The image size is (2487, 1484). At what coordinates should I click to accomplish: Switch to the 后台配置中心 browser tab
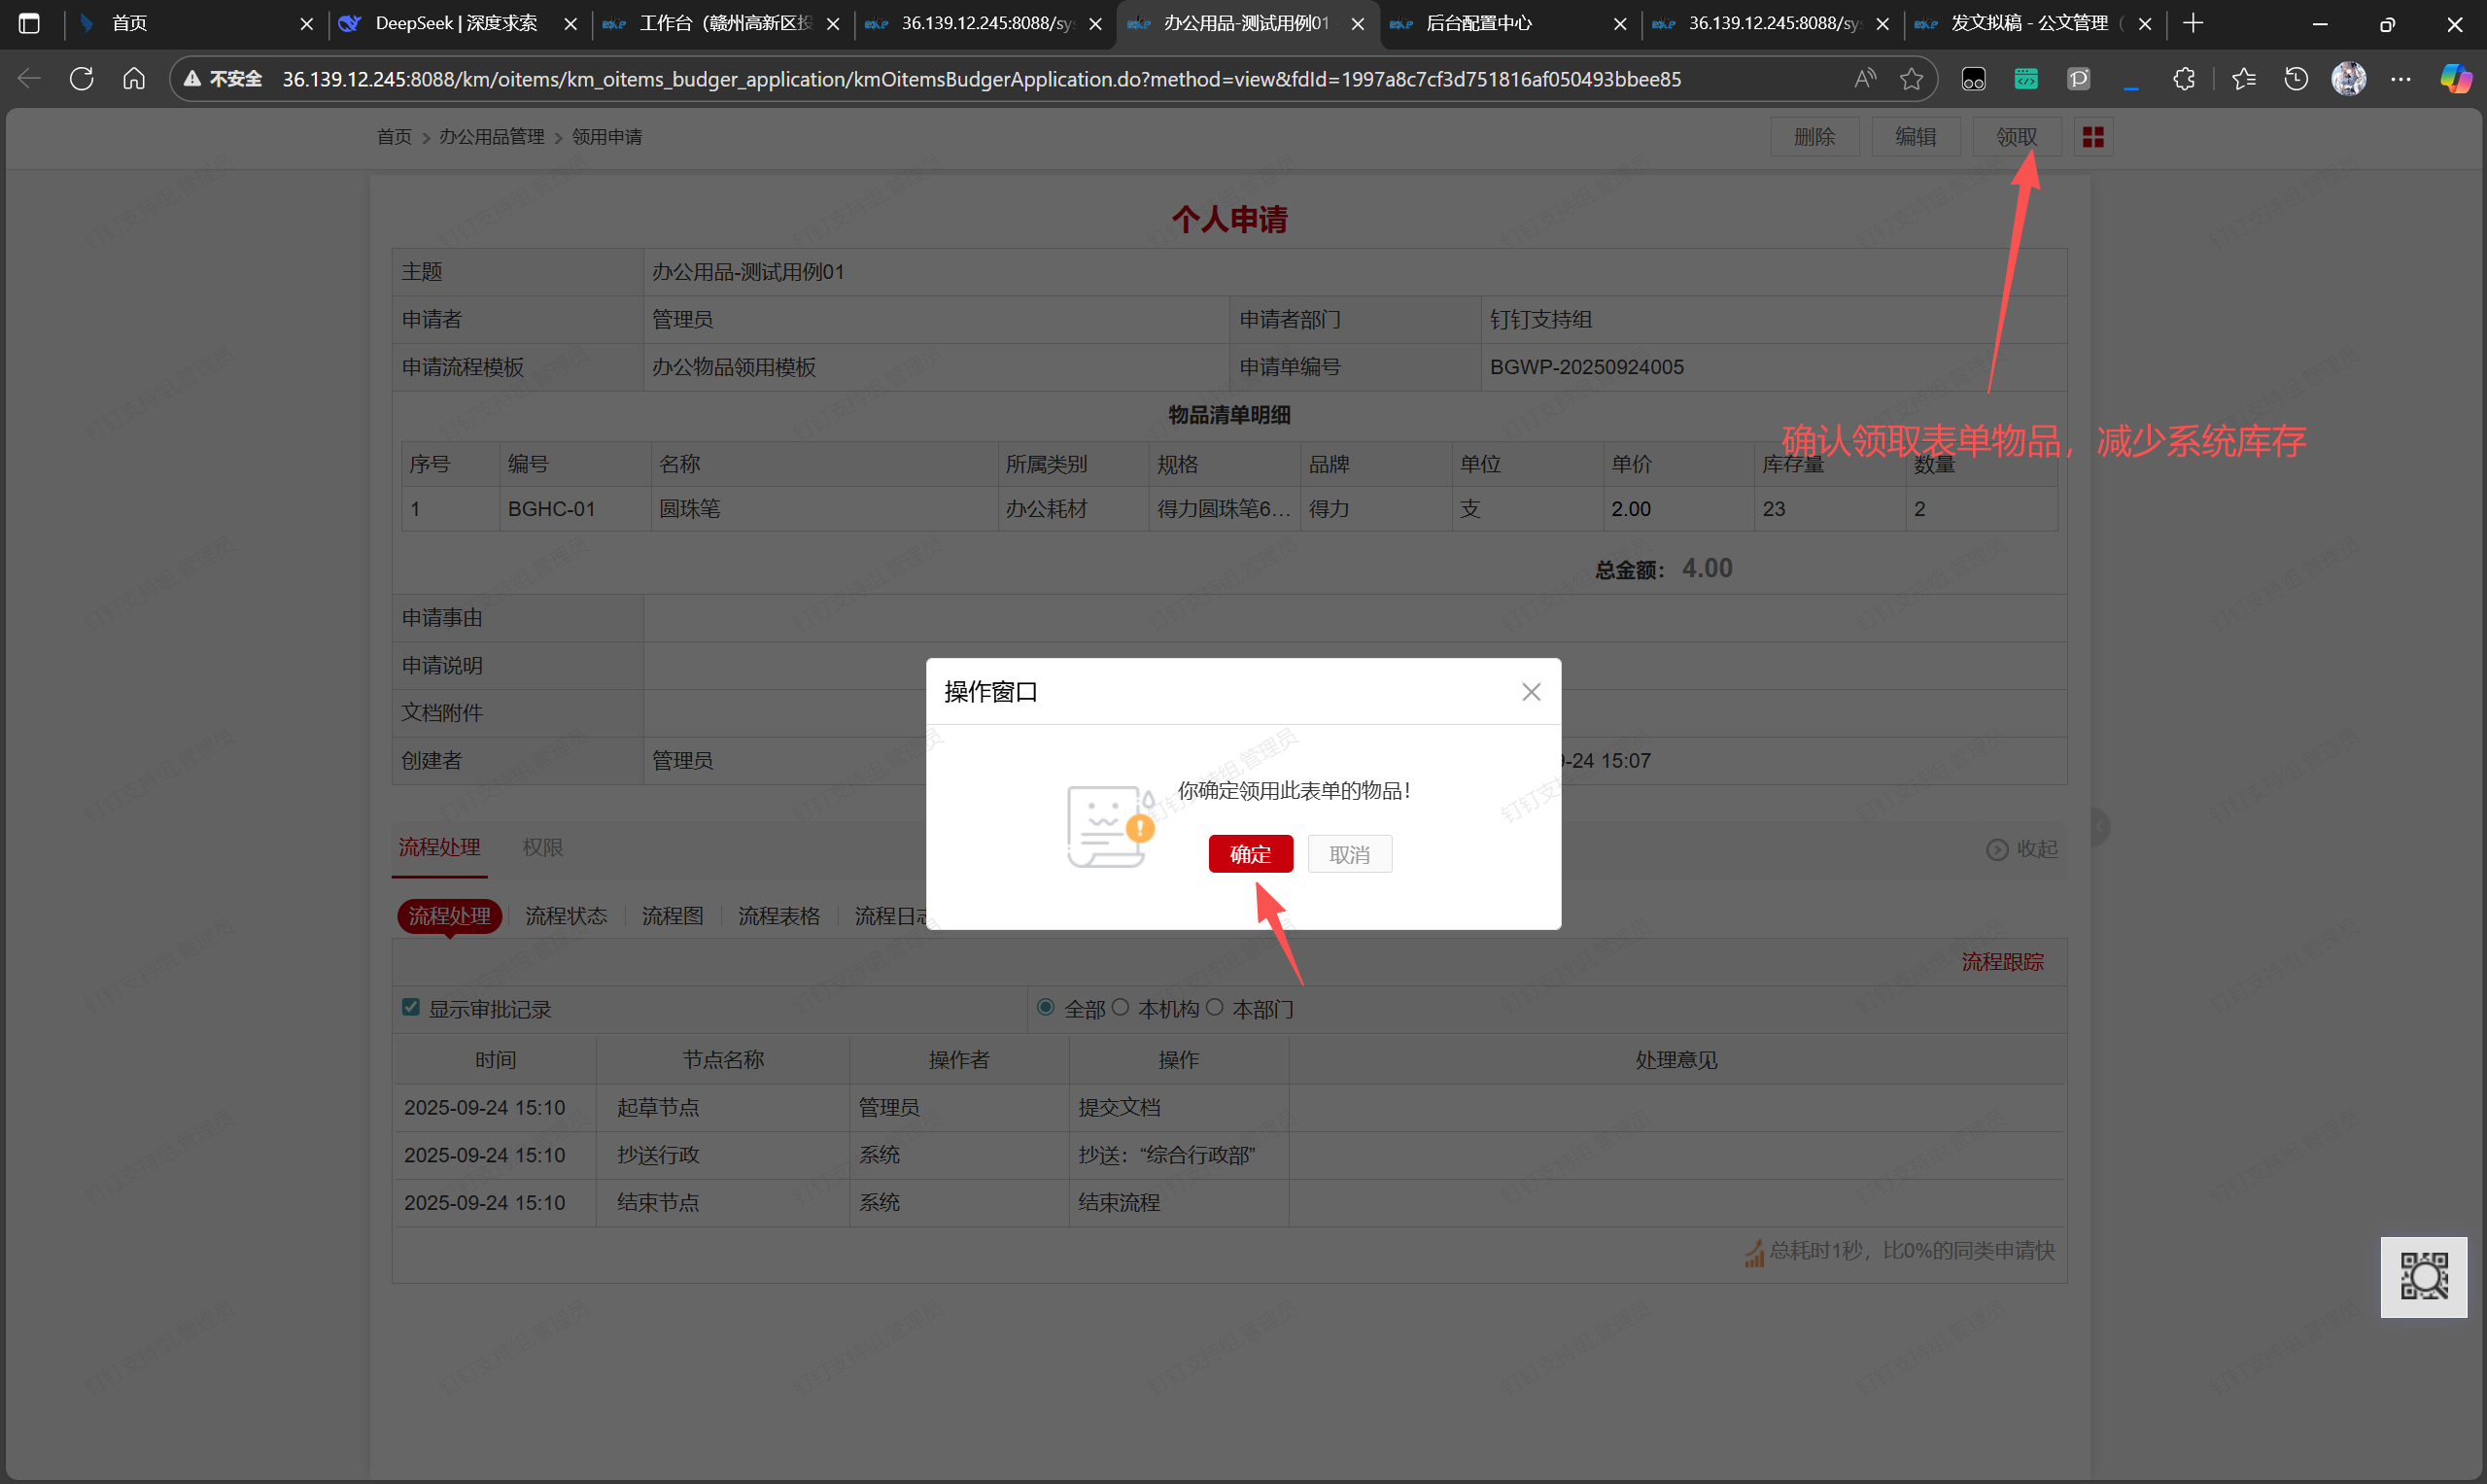1478,23
